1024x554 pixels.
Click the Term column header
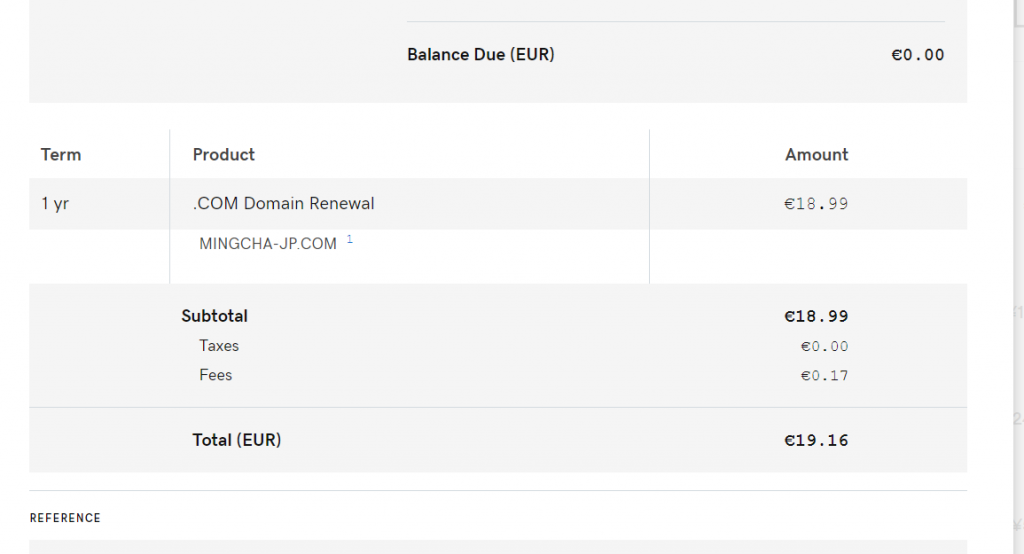coord(61,155)
